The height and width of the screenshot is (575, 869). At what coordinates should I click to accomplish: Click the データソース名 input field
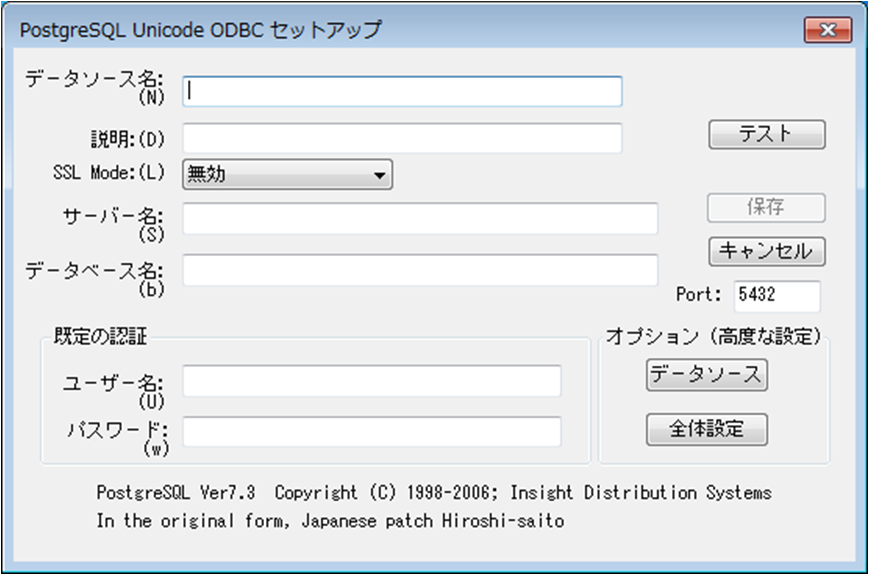tap(402, 91)
